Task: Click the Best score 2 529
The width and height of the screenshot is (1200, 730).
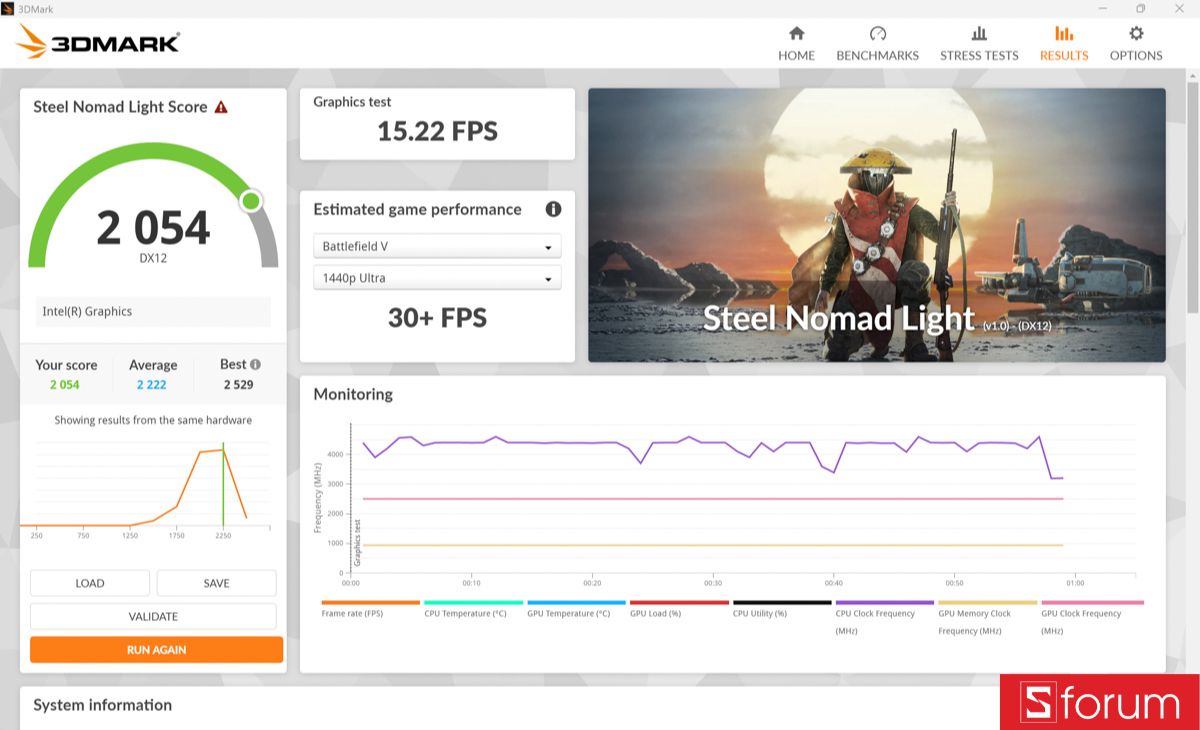Action: coord(239,385)
